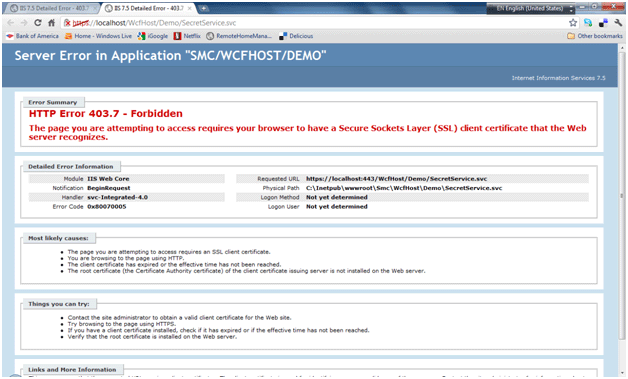Open the wrench settings menu
This screenshot has height=379, width=628.
tap(618, 23)
